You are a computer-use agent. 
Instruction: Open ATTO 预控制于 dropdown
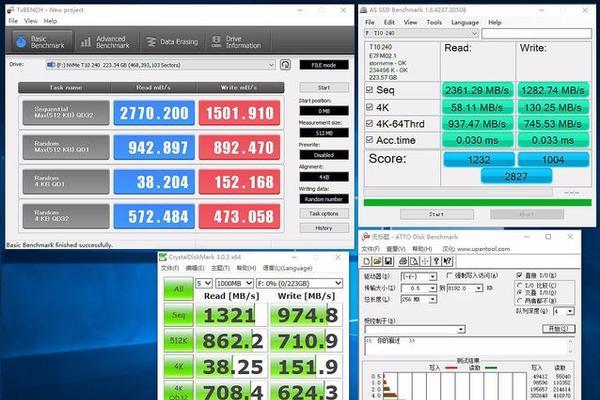click(415, 330)
